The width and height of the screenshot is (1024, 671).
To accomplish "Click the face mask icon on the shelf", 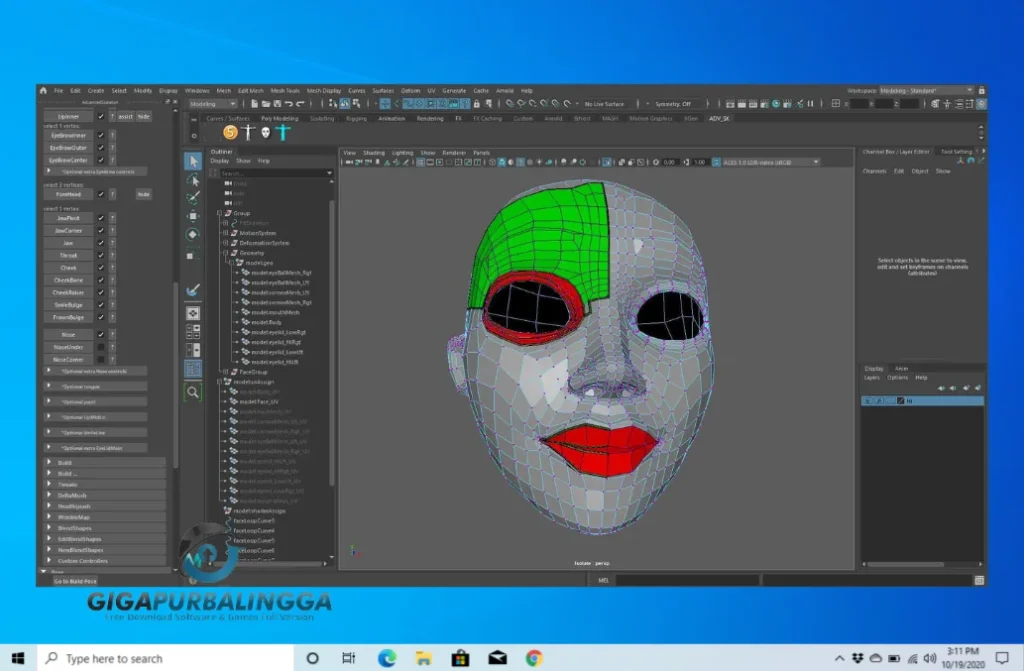I will pyautogui.click(x=265, y=131).
